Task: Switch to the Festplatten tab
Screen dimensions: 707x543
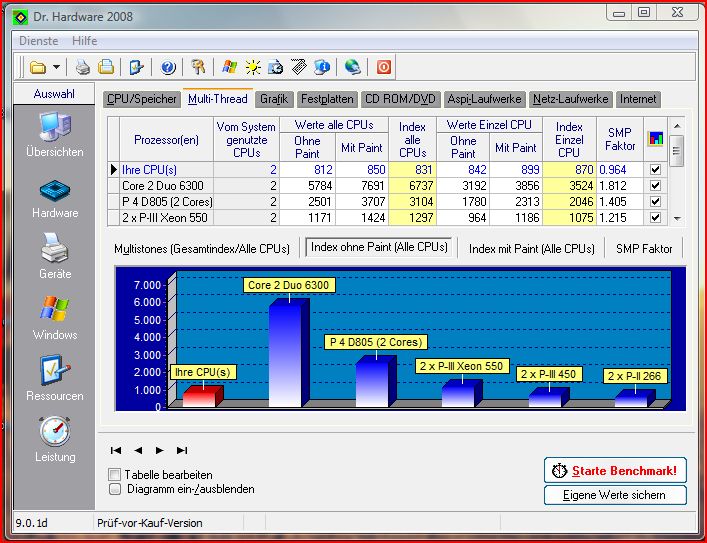Action: [x=327, y=99]
